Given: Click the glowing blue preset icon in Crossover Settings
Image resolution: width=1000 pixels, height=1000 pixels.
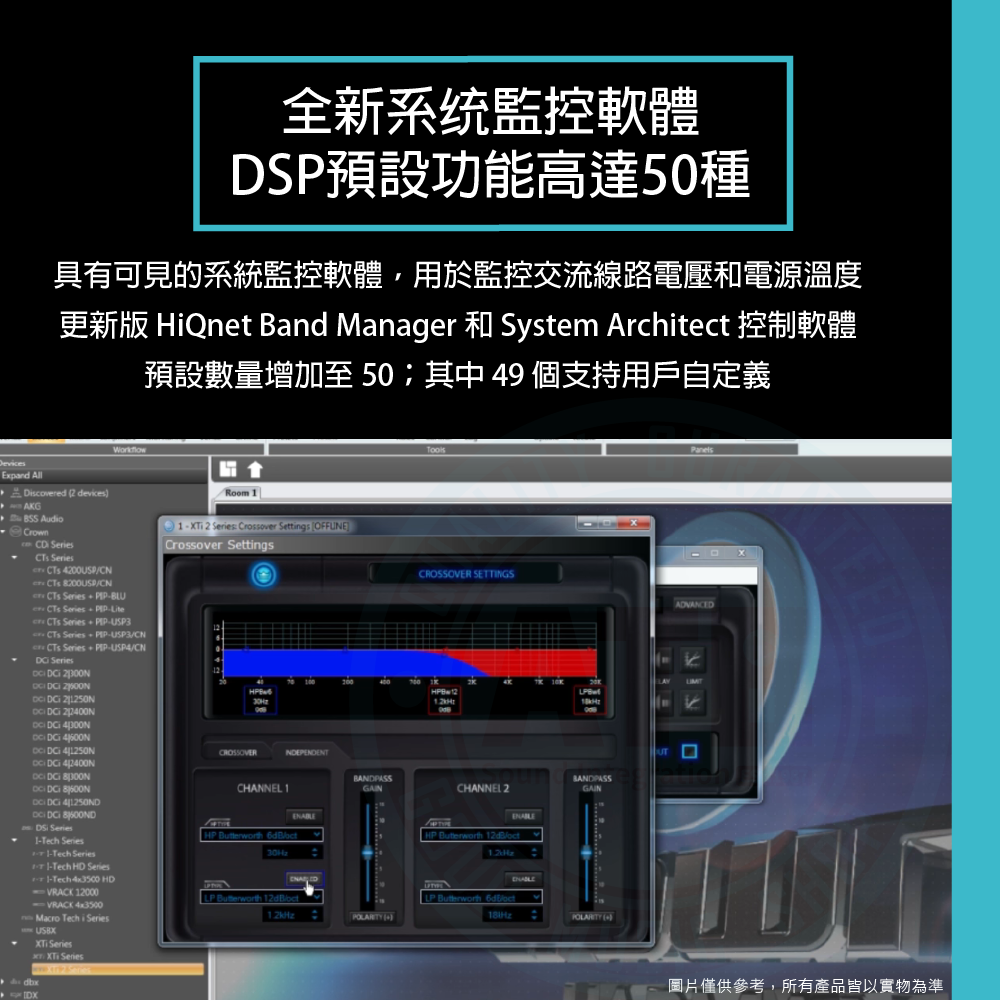Looking at the screenshot, I should [x=263, y=575].
